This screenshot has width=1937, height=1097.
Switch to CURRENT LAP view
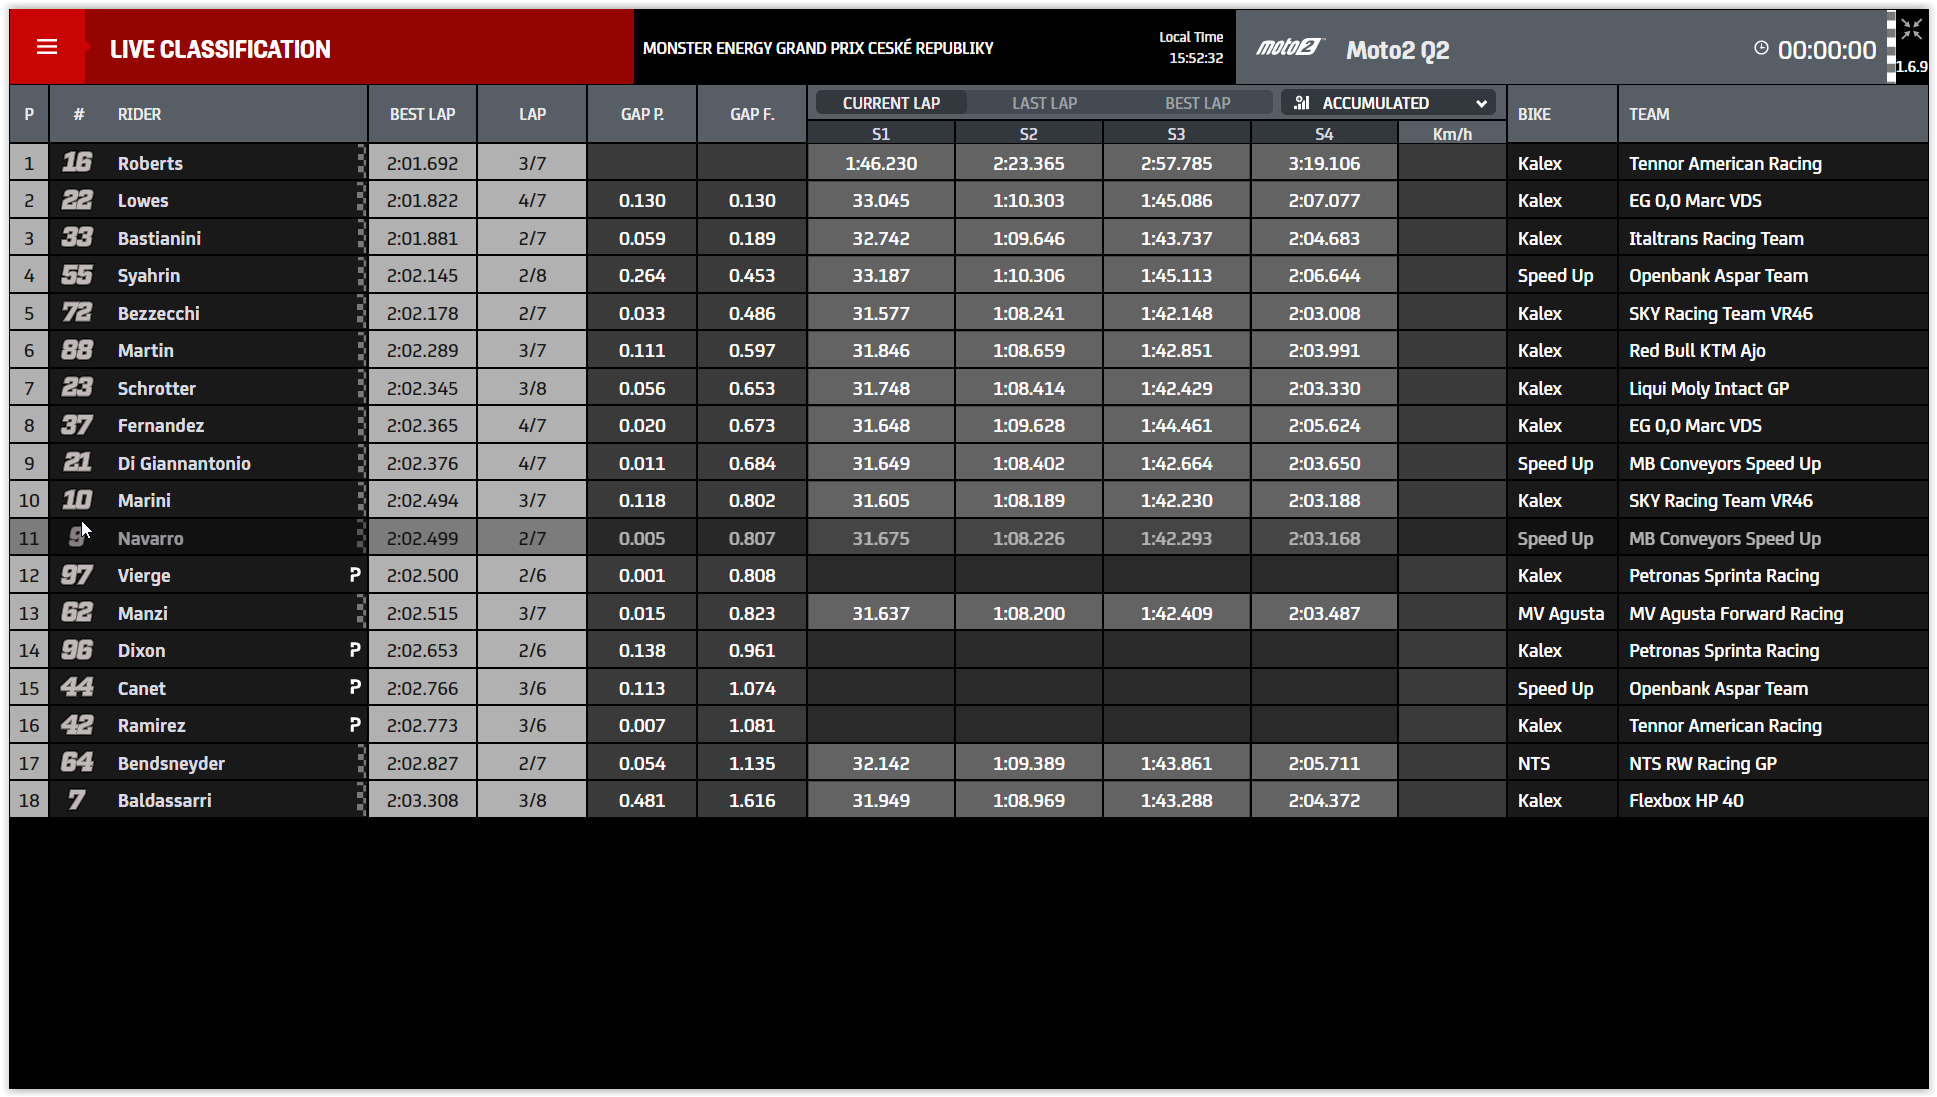tap(891, 103)
